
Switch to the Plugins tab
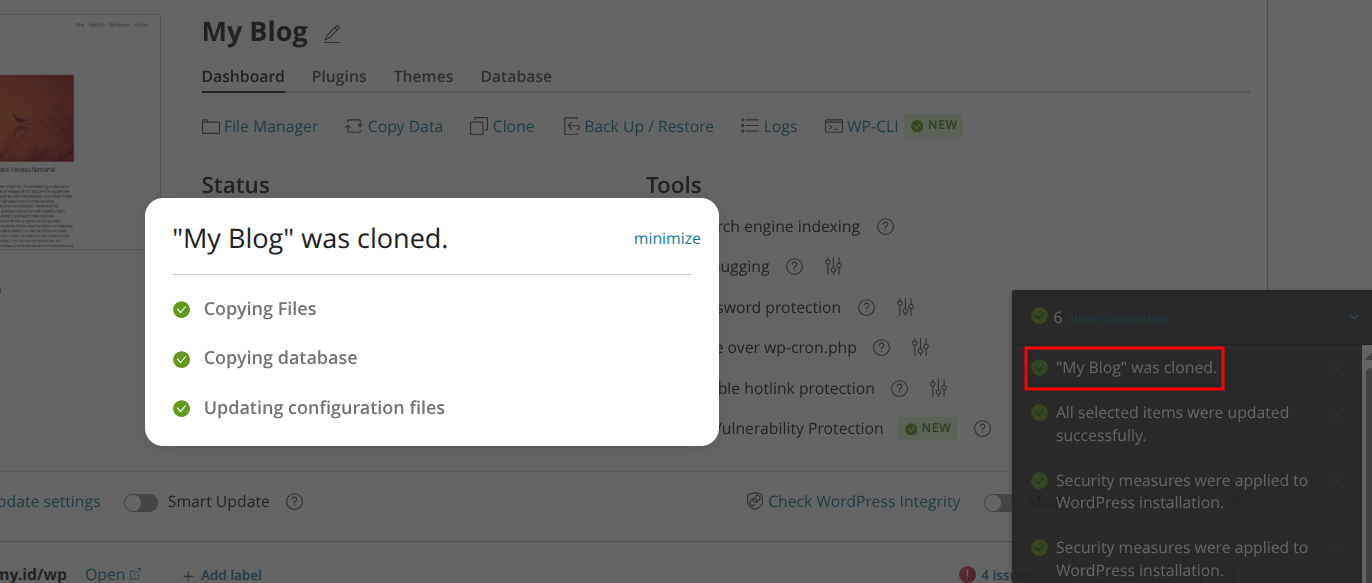339,76
